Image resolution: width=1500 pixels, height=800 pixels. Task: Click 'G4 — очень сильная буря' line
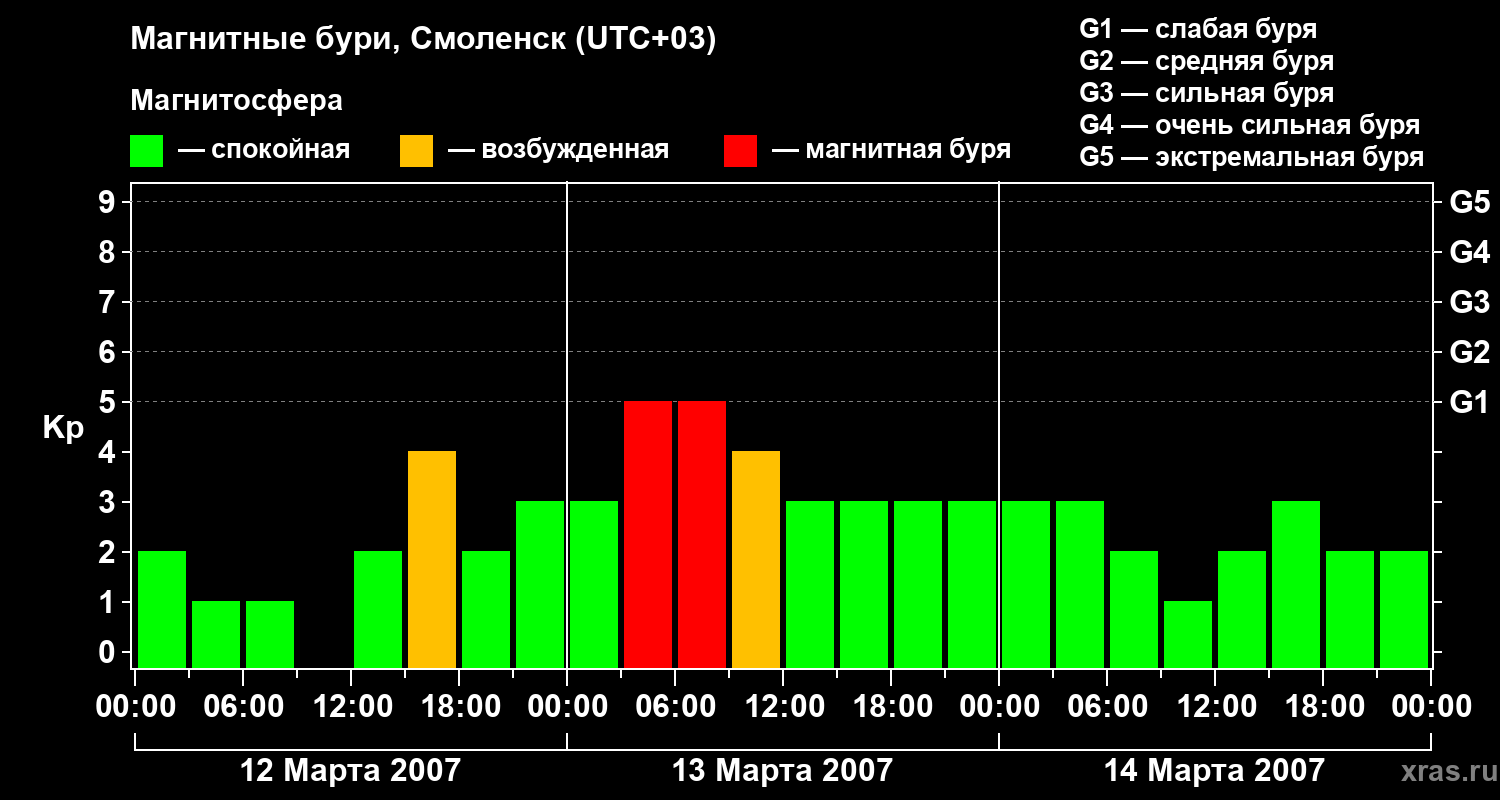pyautogui.click(x=1250, y=125)
